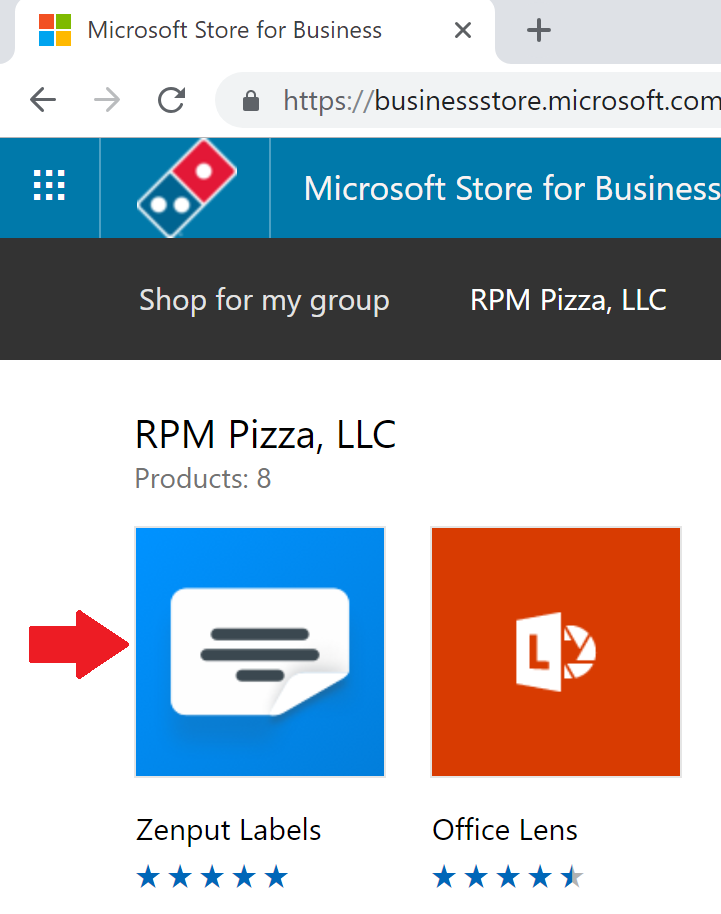This screenshot has width=721, height=914.
Task: Click the Zenput Labels star rating
Action: point(212,877)
